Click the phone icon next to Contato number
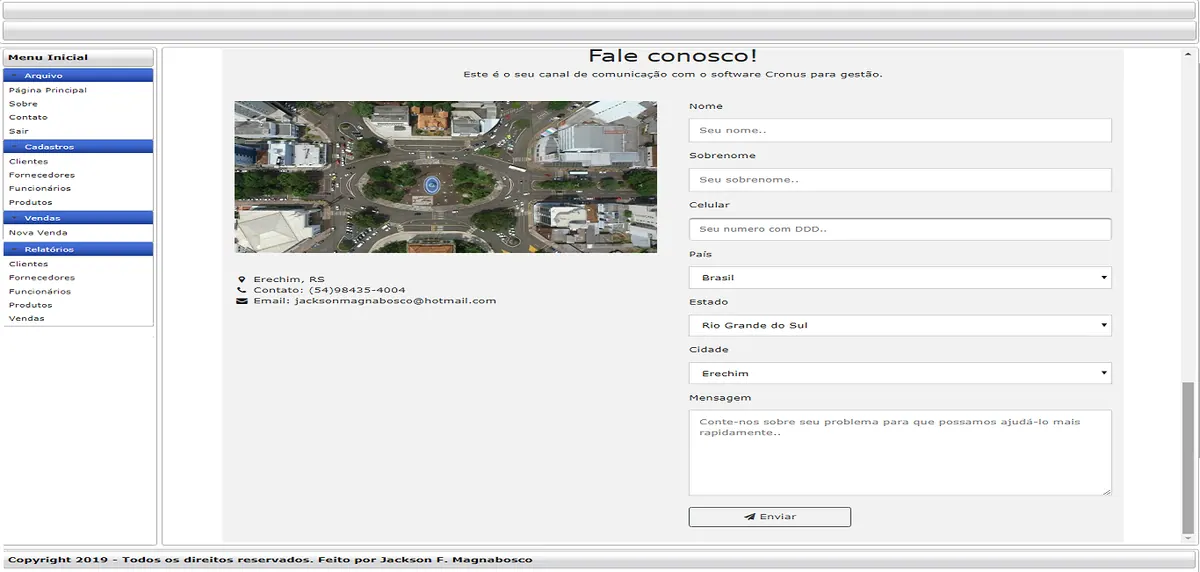 [x=241, y=290]
